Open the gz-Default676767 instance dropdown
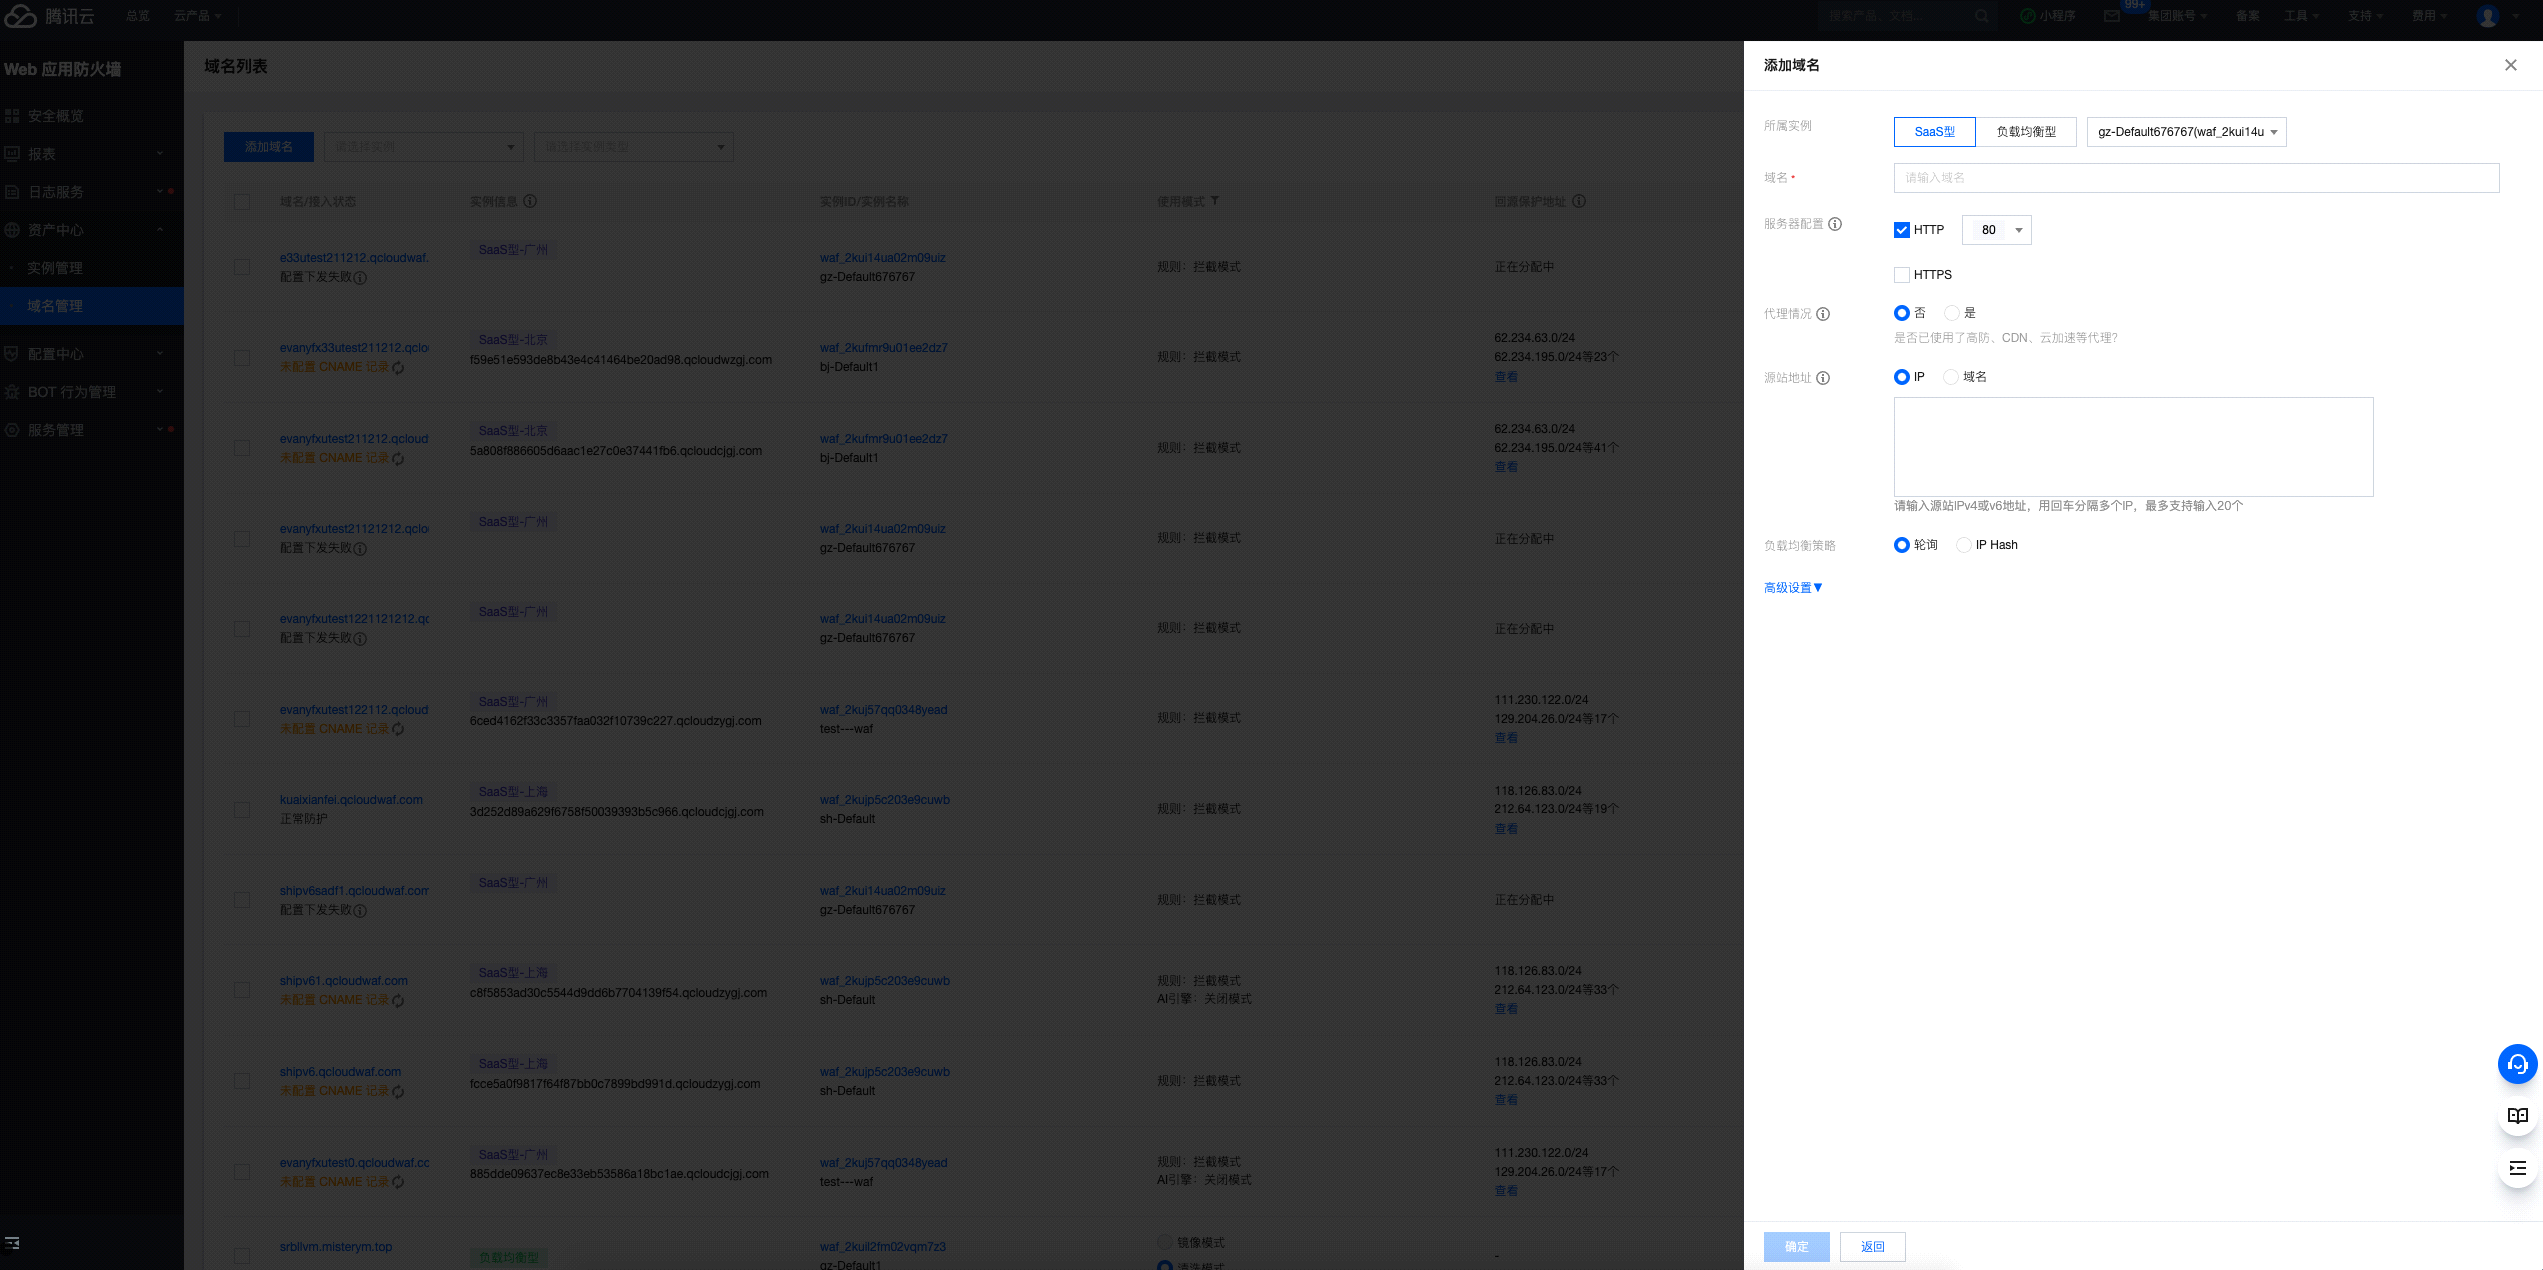 click(x=2186, y=132)
